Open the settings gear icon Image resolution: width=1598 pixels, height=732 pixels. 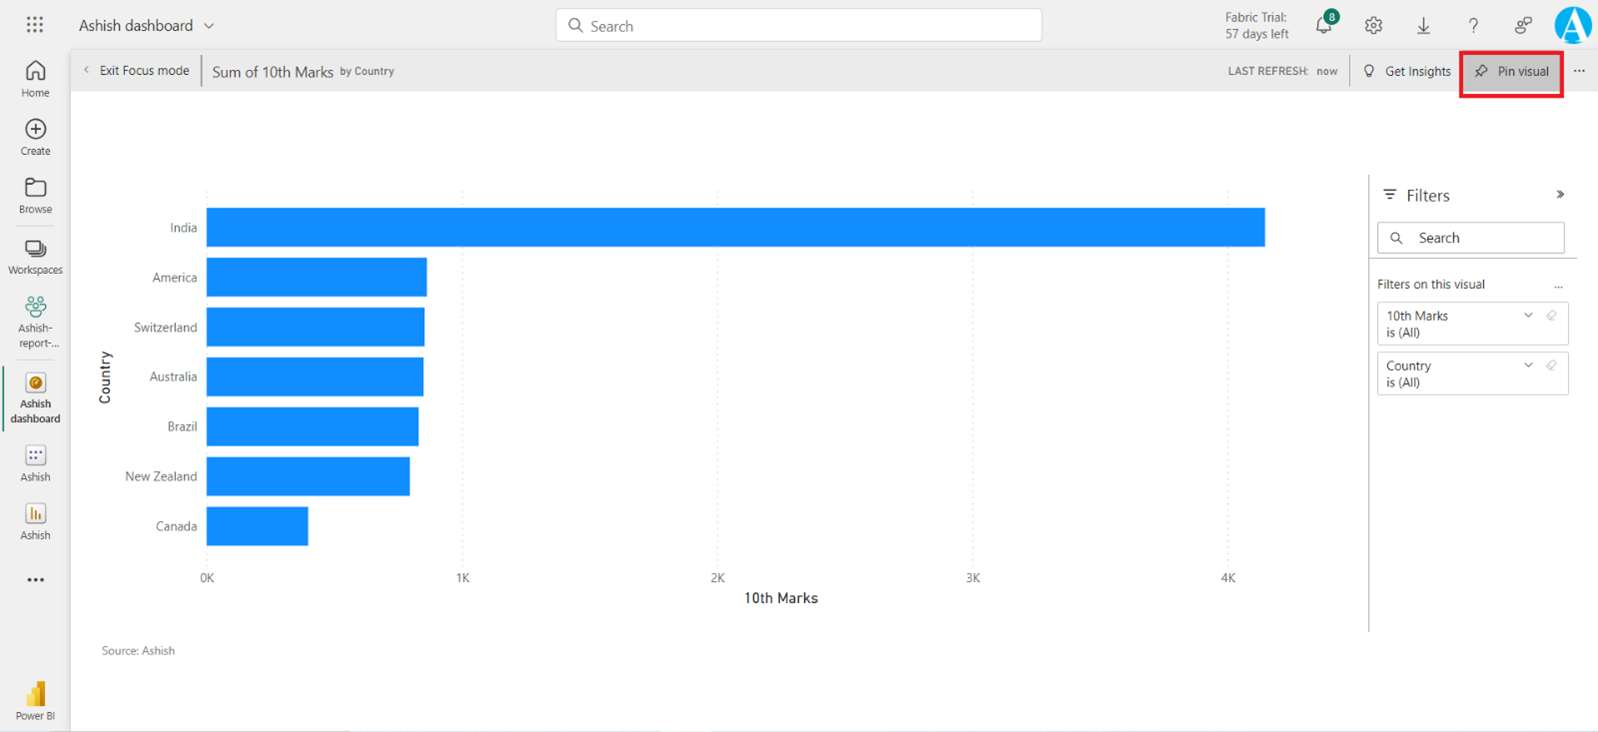pos(1373,26)
